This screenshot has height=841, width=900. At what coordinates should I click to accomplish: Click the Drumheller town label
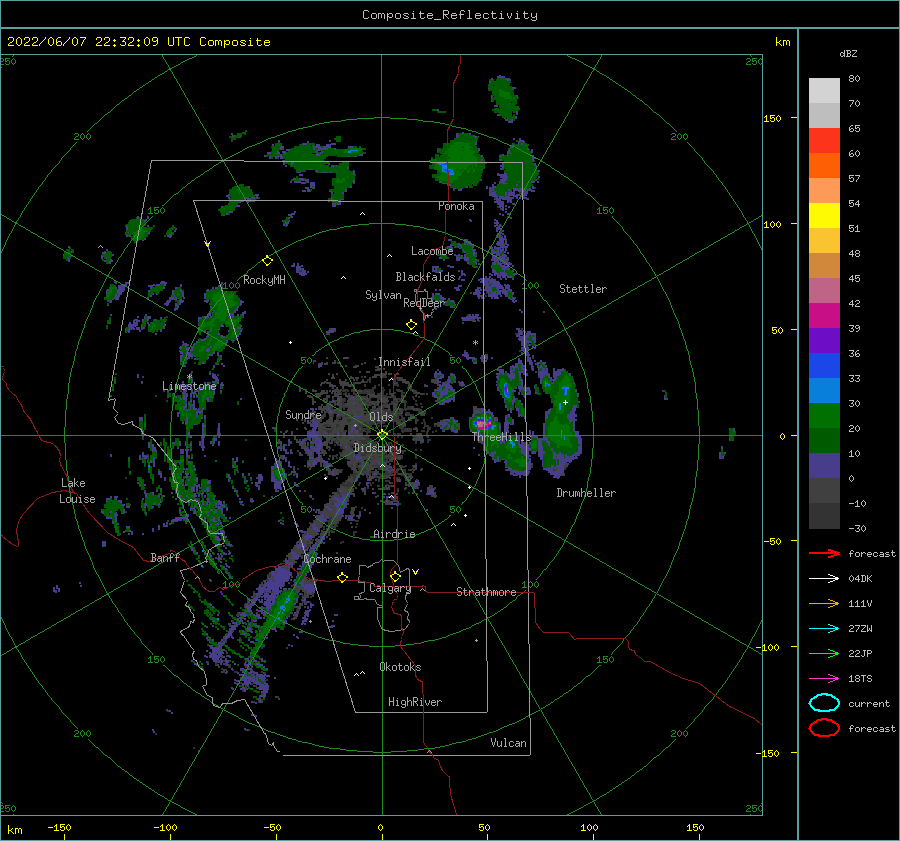[x=586, y=493]
